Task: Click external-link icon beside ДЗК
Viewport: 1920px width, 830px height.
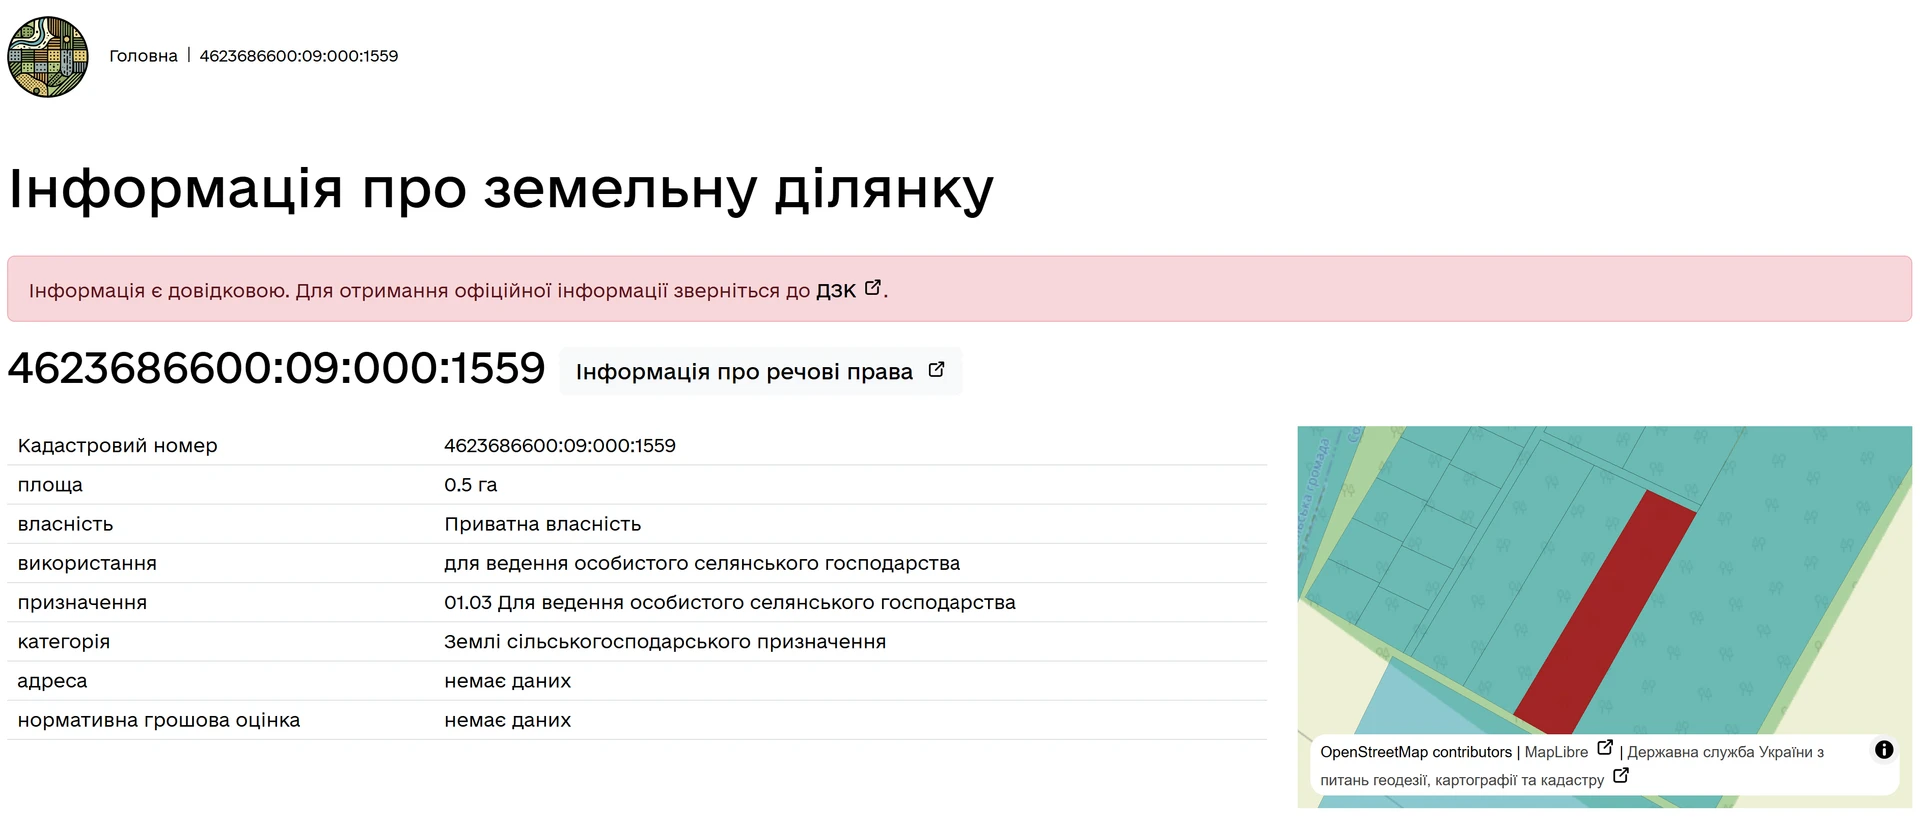Action: pos(873,288)
